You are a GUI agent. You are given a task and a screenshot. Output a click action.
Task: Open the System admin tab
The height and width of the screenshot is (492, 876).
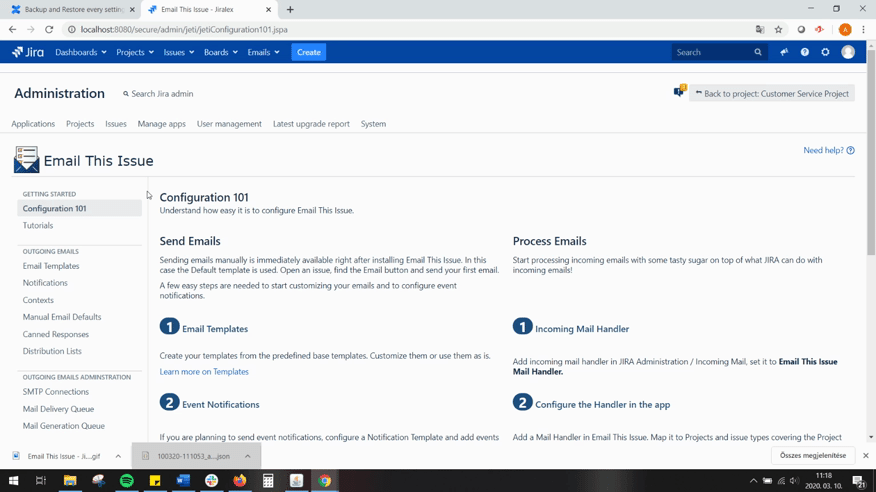[x=373, y=123]
